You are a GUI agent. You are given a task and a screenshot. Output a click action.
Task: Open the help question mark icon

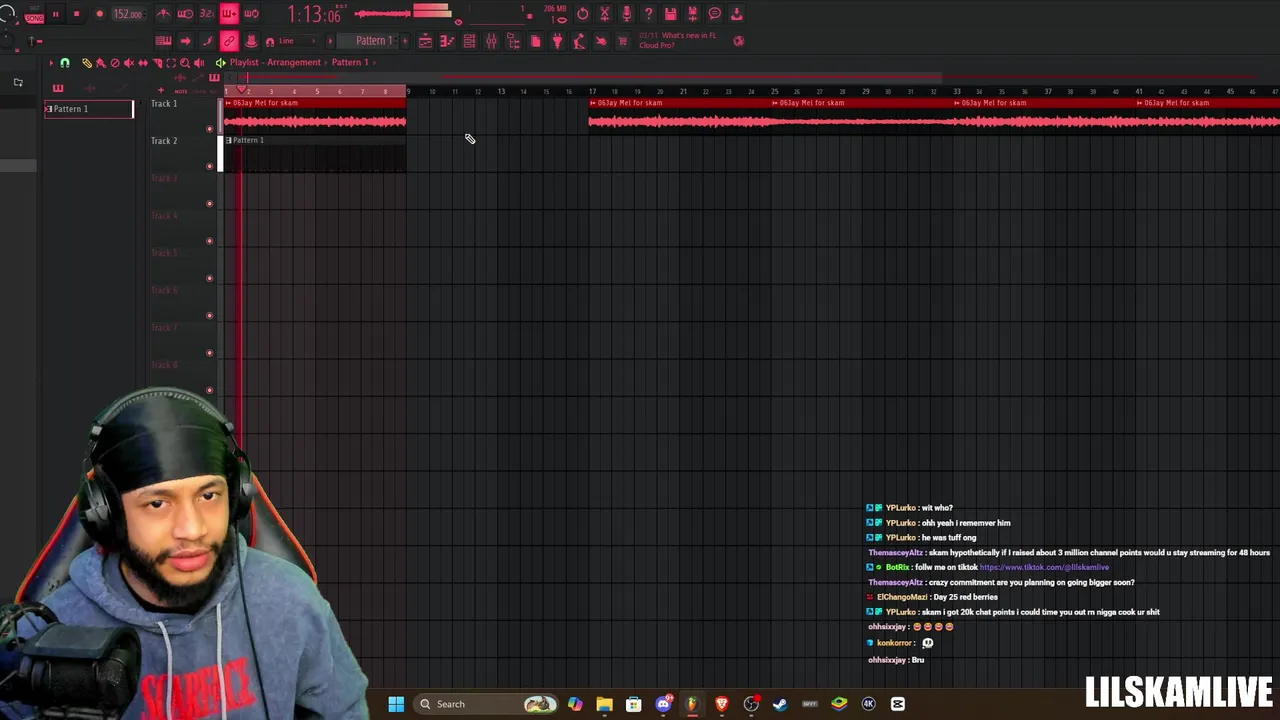(x=648, y=14)
